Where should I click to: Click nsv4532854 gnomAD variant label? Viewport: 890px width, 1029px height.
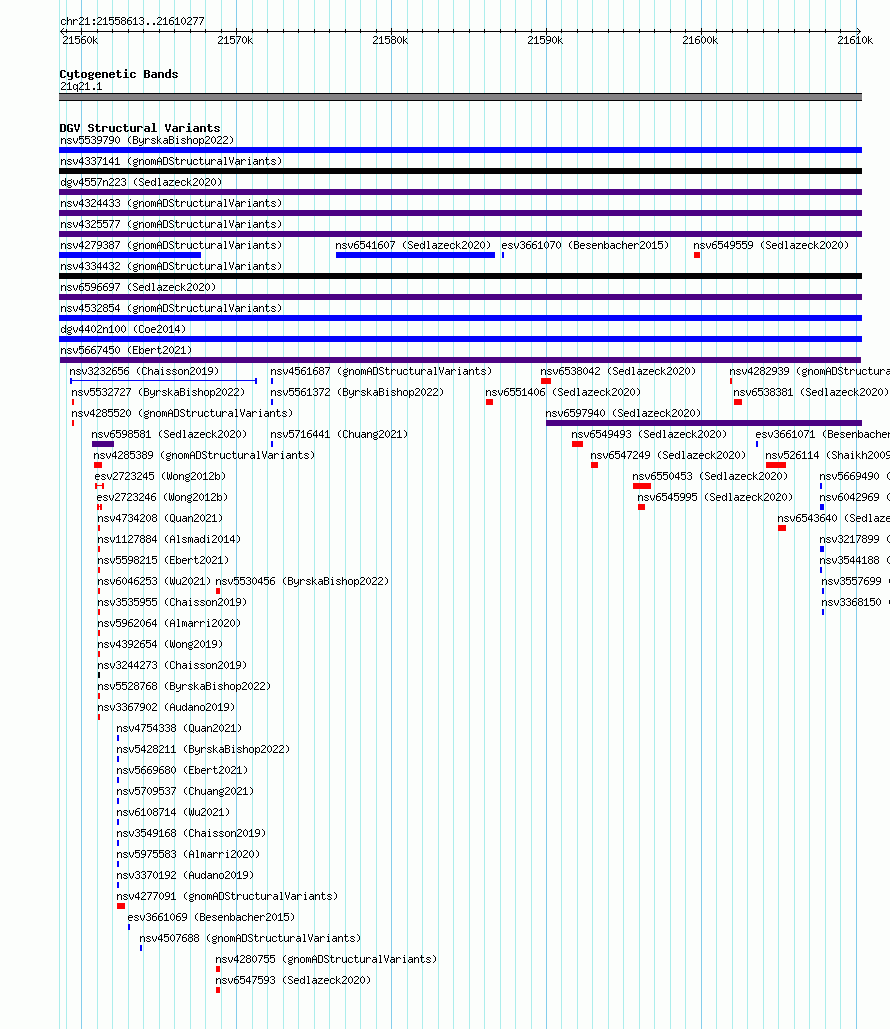171,308
